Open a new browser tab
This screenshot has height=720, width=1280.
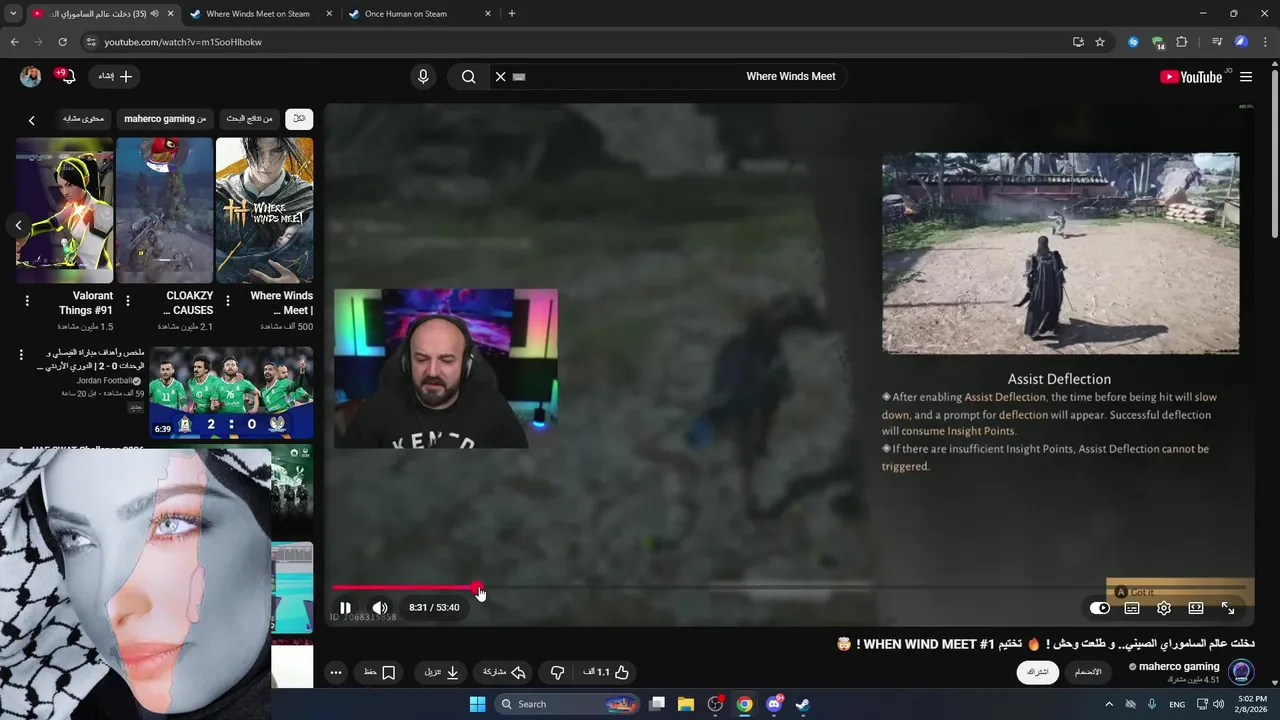click(512, 14)
